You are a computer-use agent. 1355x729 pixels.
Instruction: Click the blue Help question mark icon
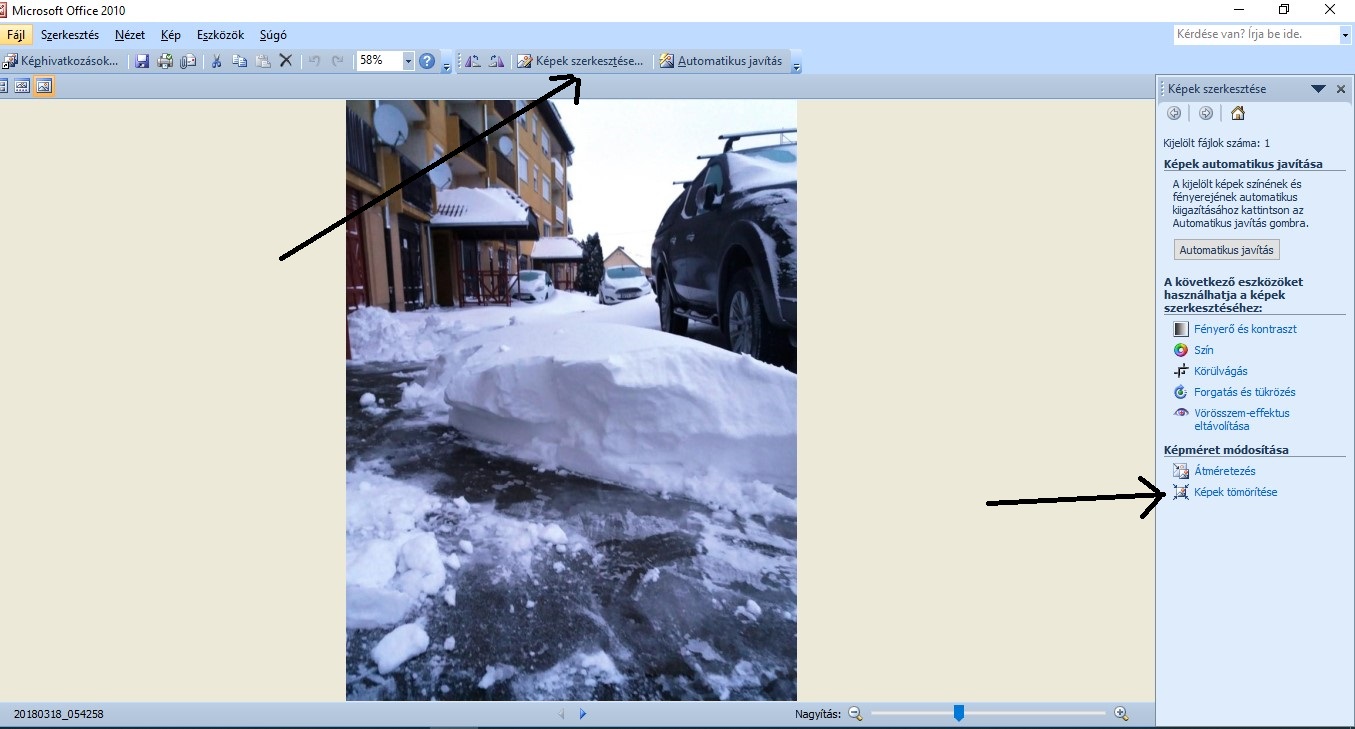[x=428, y=61]
